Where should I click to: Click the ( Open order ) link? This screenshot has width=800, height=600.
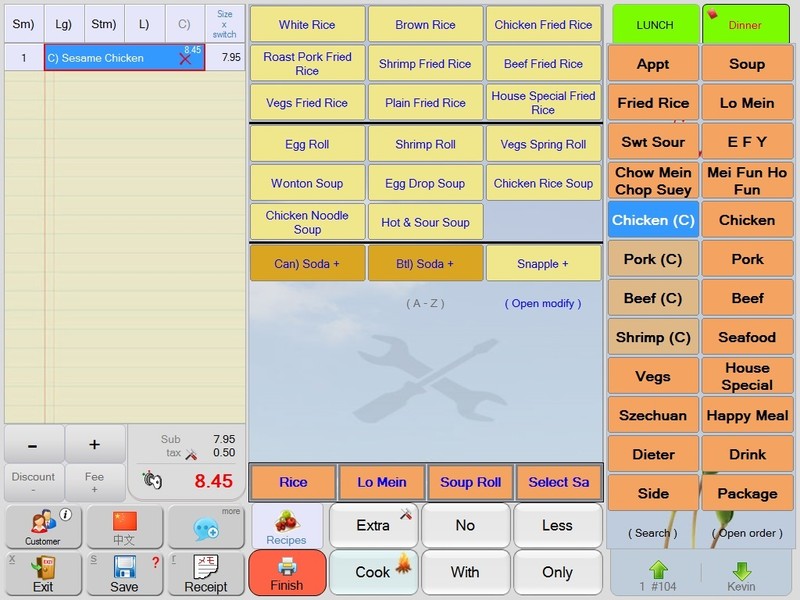click(x=747, y=533)
